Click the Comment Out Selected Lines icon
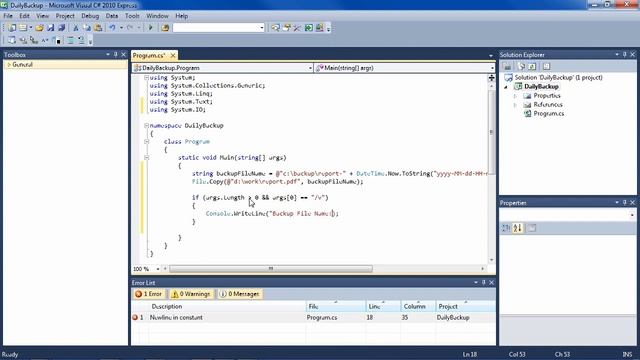The image size is (640, 360). click(71, 40)
